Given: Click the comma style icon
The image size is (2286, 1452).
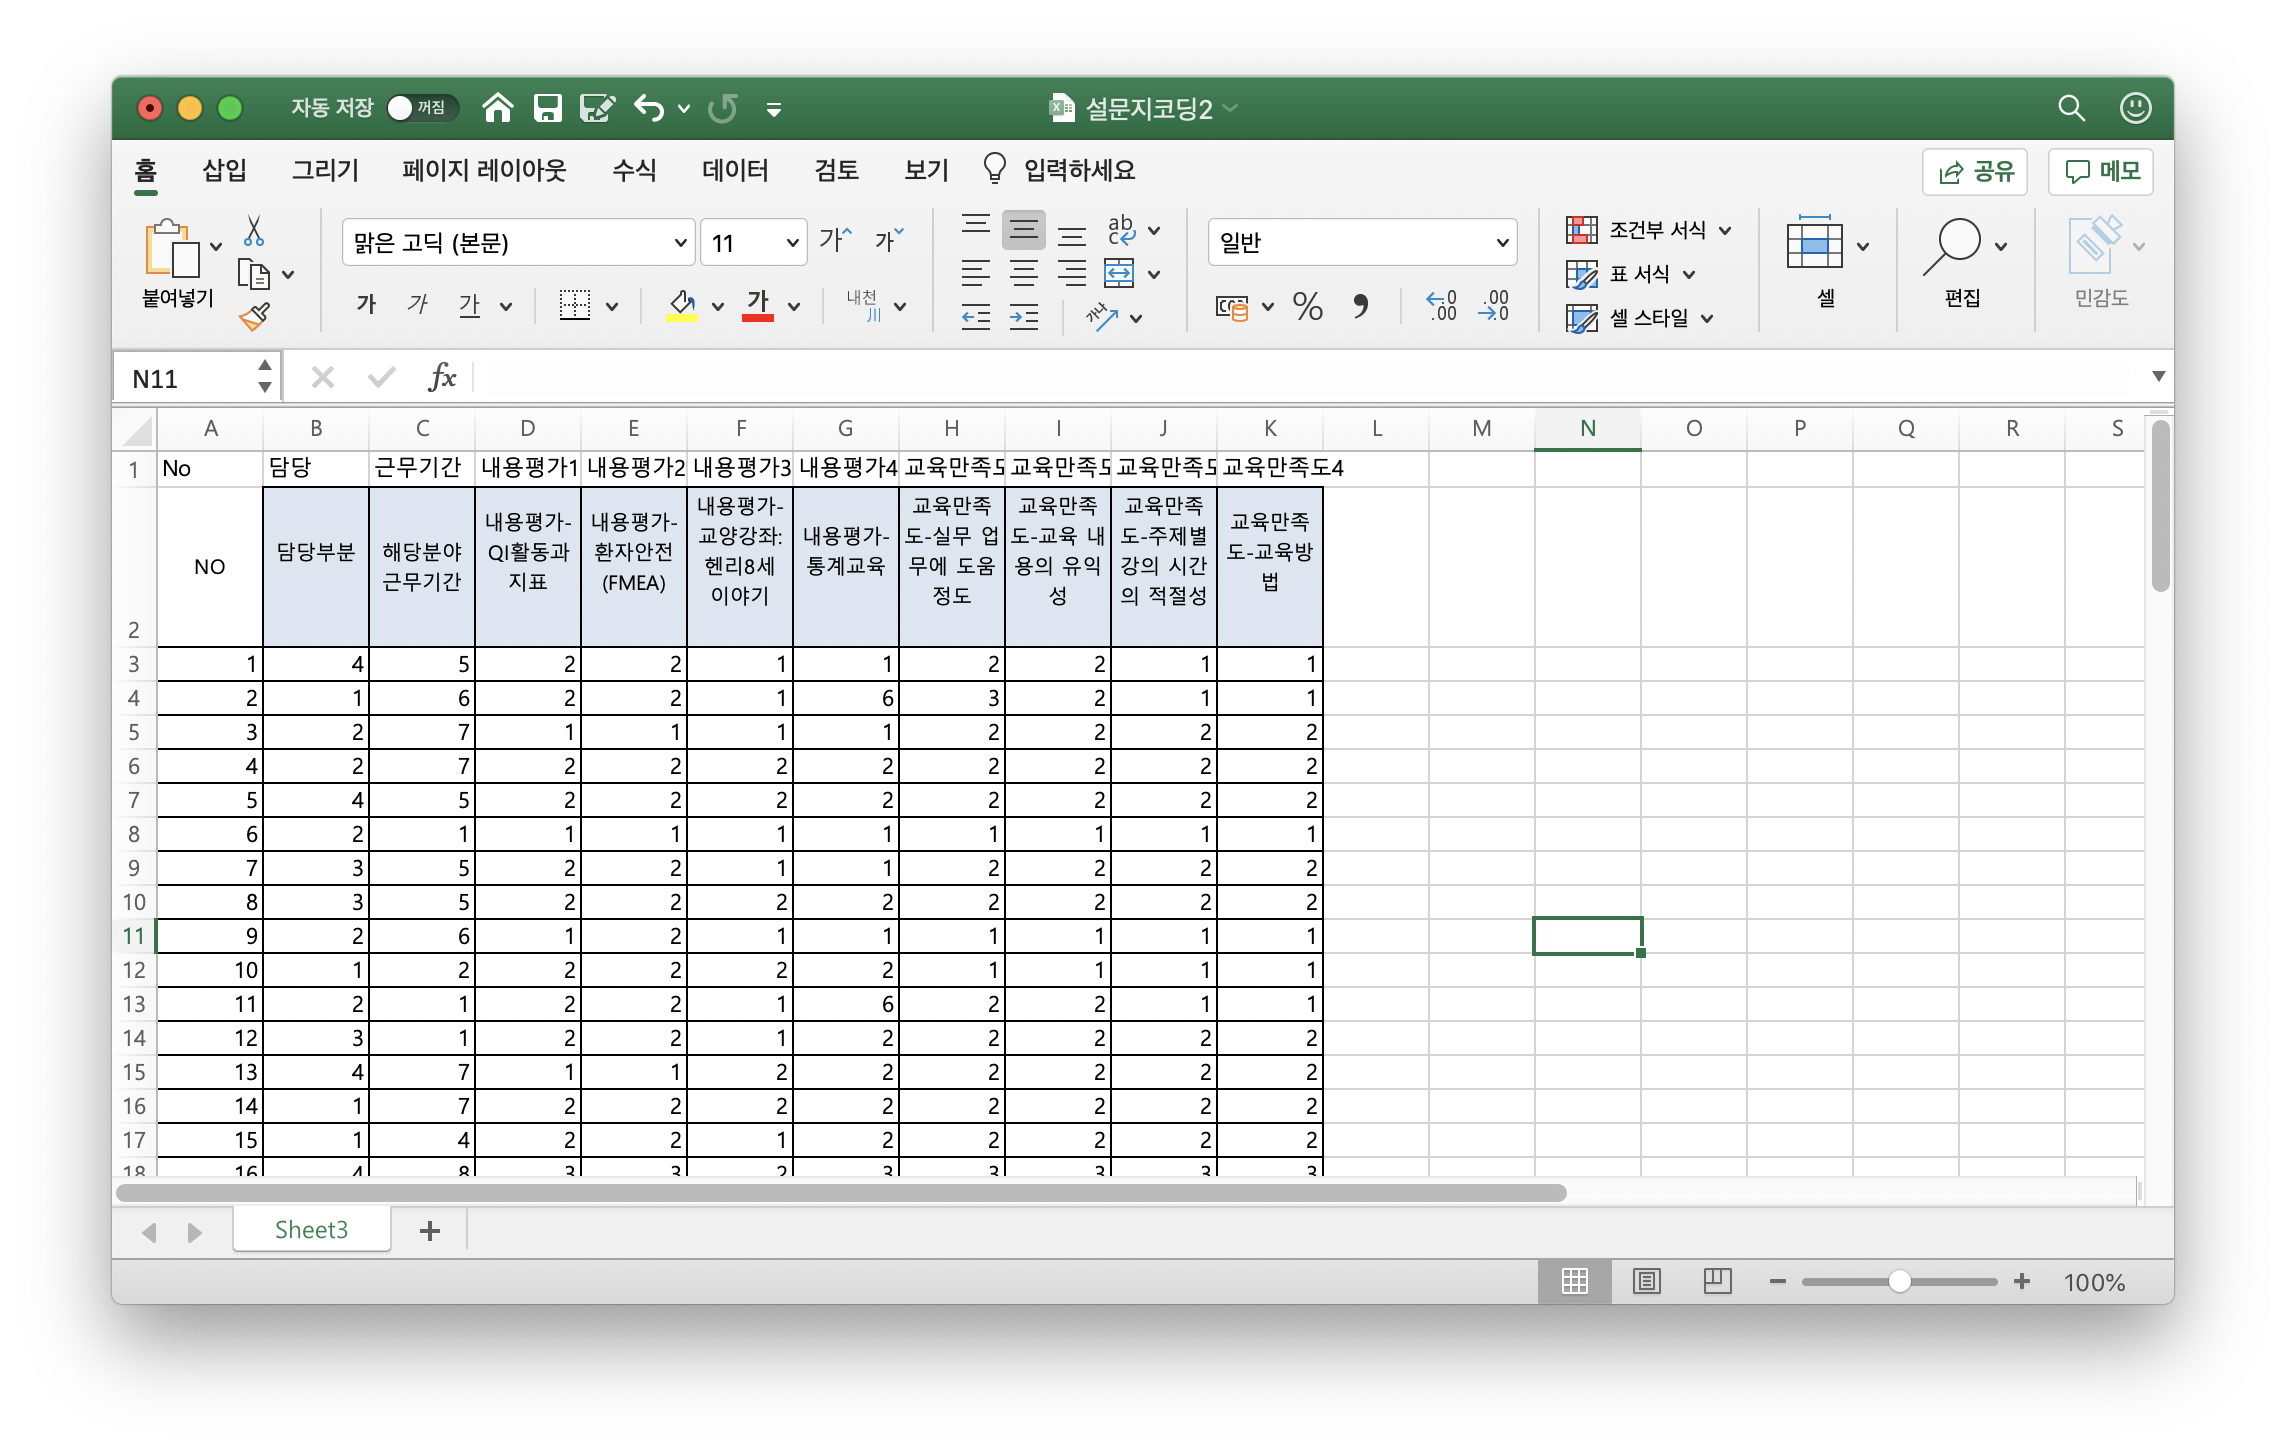Looking at the screenshot, I should (1360, 306).
